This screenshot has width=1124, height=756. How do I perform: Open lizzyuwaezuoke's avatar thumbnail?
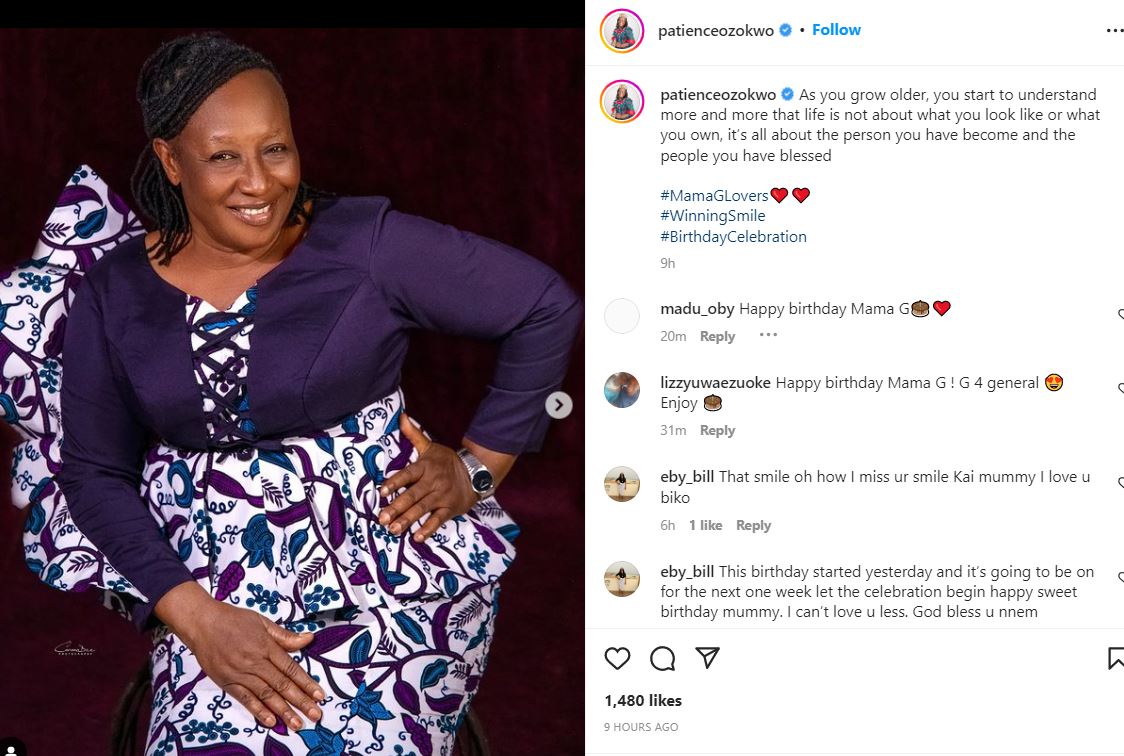(622, 390)
